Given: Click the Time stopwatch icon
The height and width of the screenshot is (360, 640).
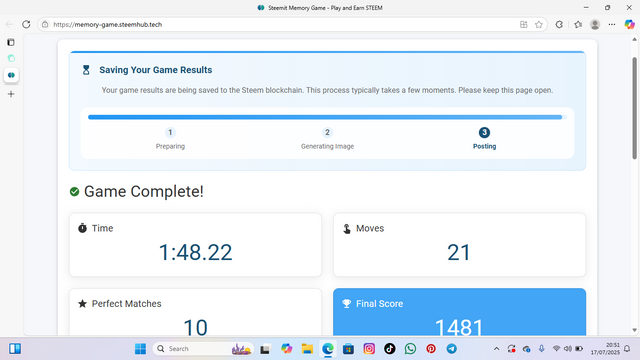Looking at the screenshot, I should point(82,228).
